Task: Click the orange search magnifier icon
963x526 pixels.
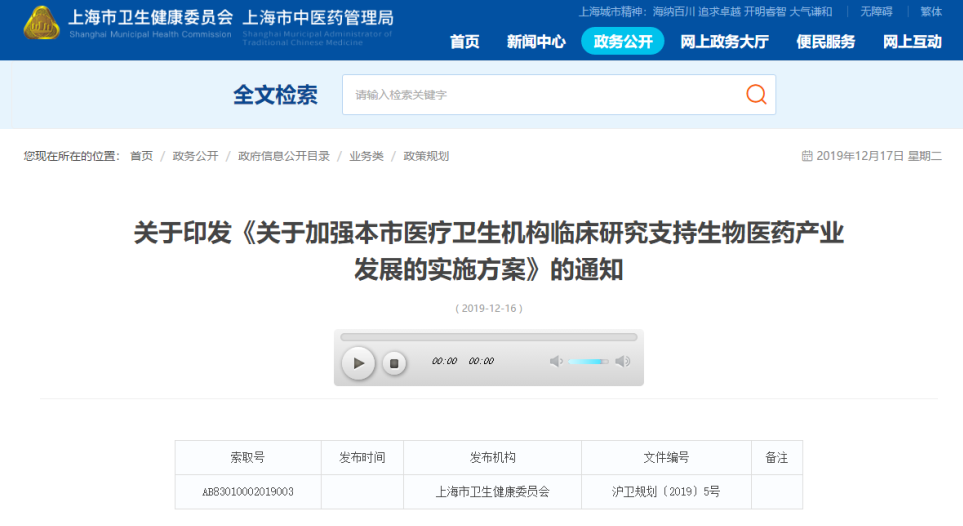Action: click(x=756, y=95)
